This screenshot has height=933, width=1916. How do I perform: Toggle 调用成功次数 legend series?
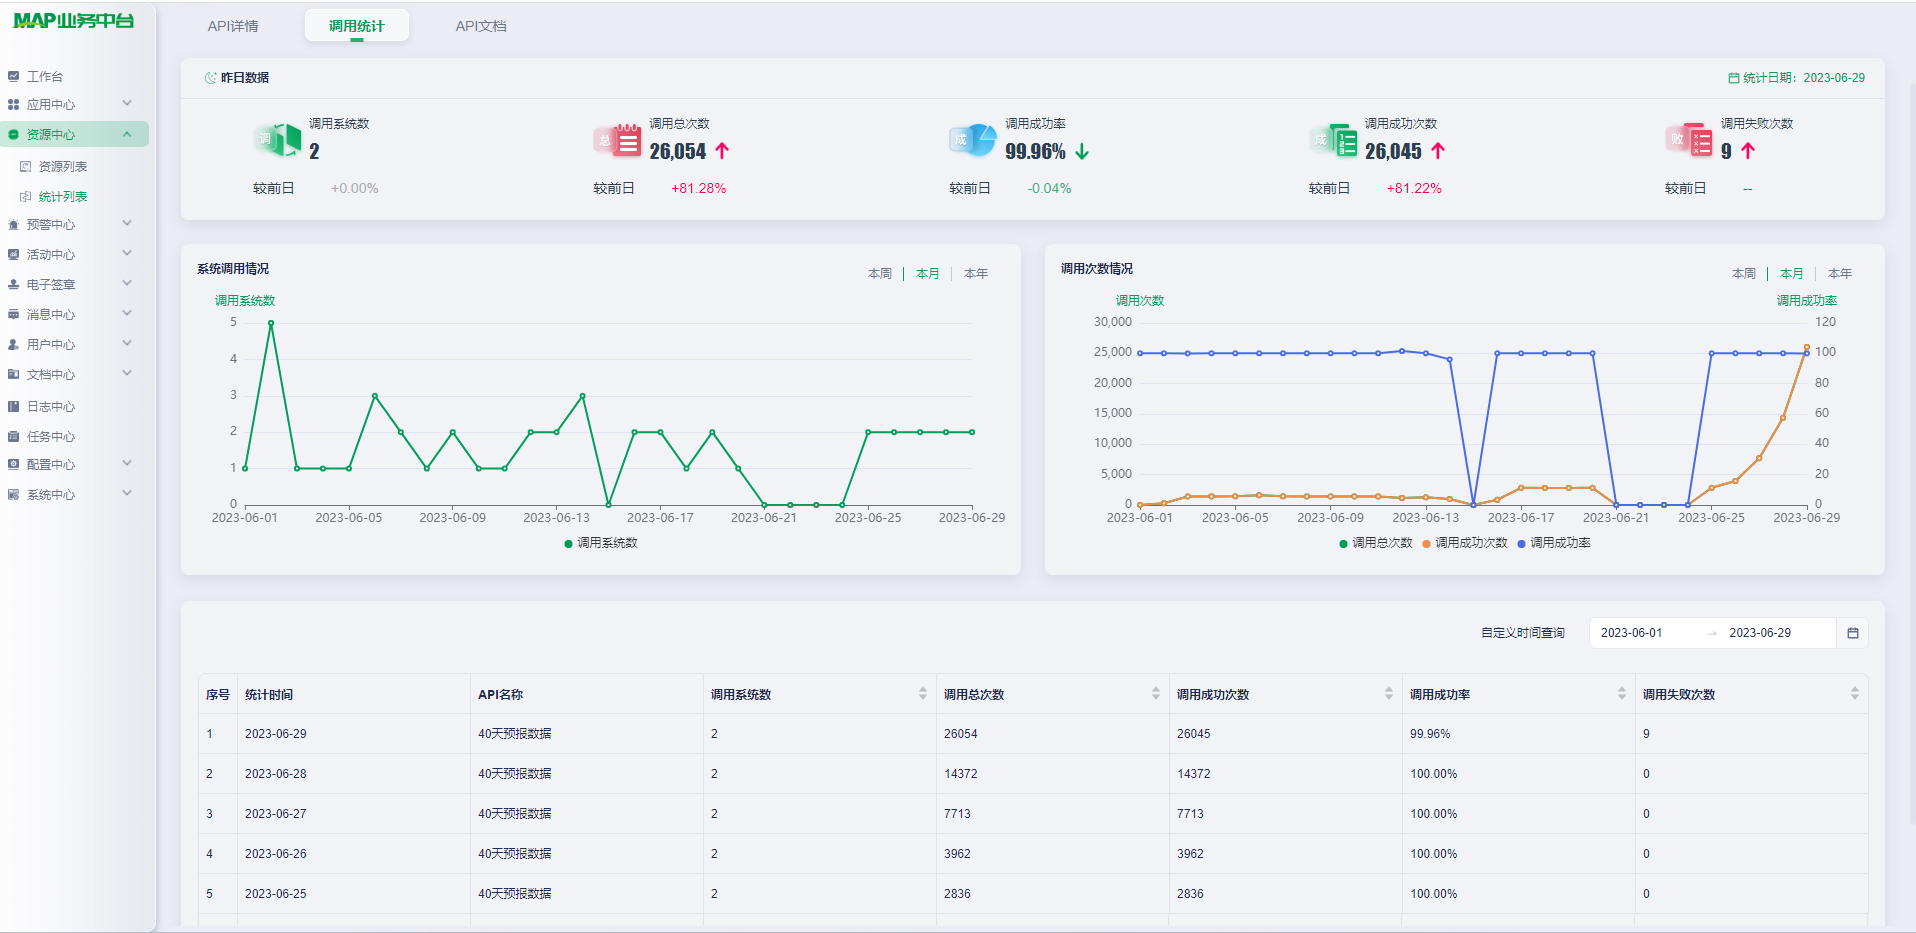tap(1465, 543)
